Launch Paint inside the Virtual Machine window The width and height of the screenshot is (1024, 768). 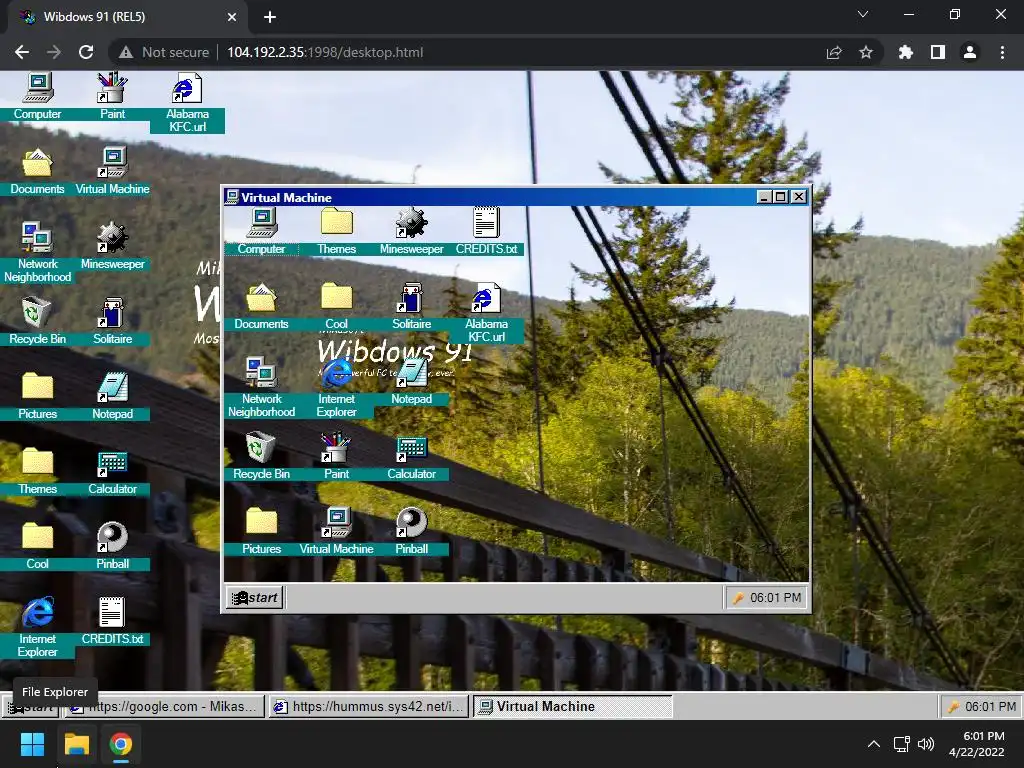click(336, 457)
